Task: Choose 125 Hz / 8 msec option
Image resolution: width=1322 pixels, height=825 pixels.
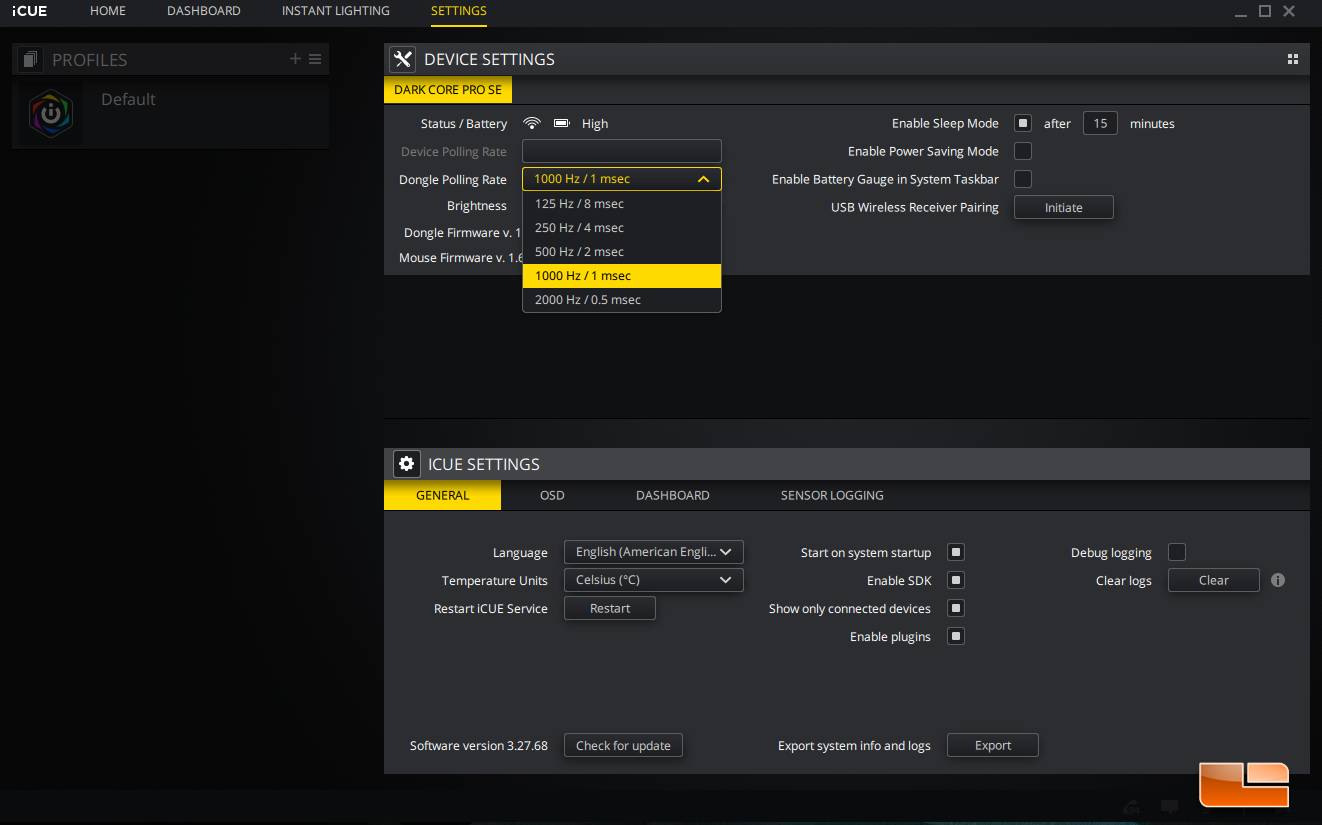Action: pos(622,203)
